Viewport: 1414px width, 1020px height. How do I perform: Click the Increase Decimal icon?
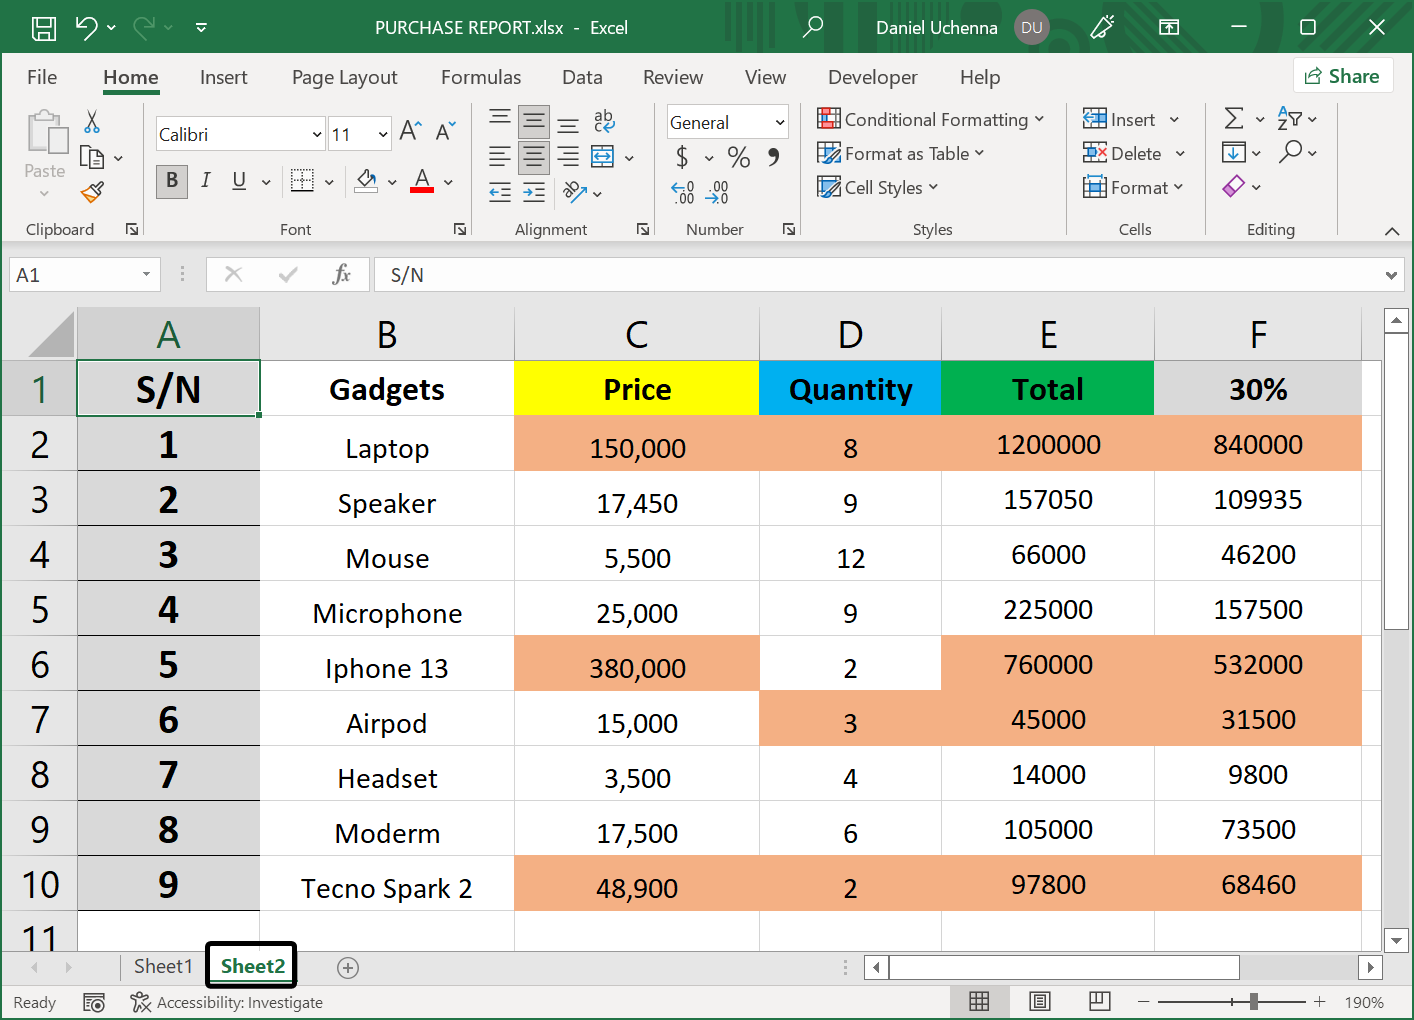(x=682, y=193)
